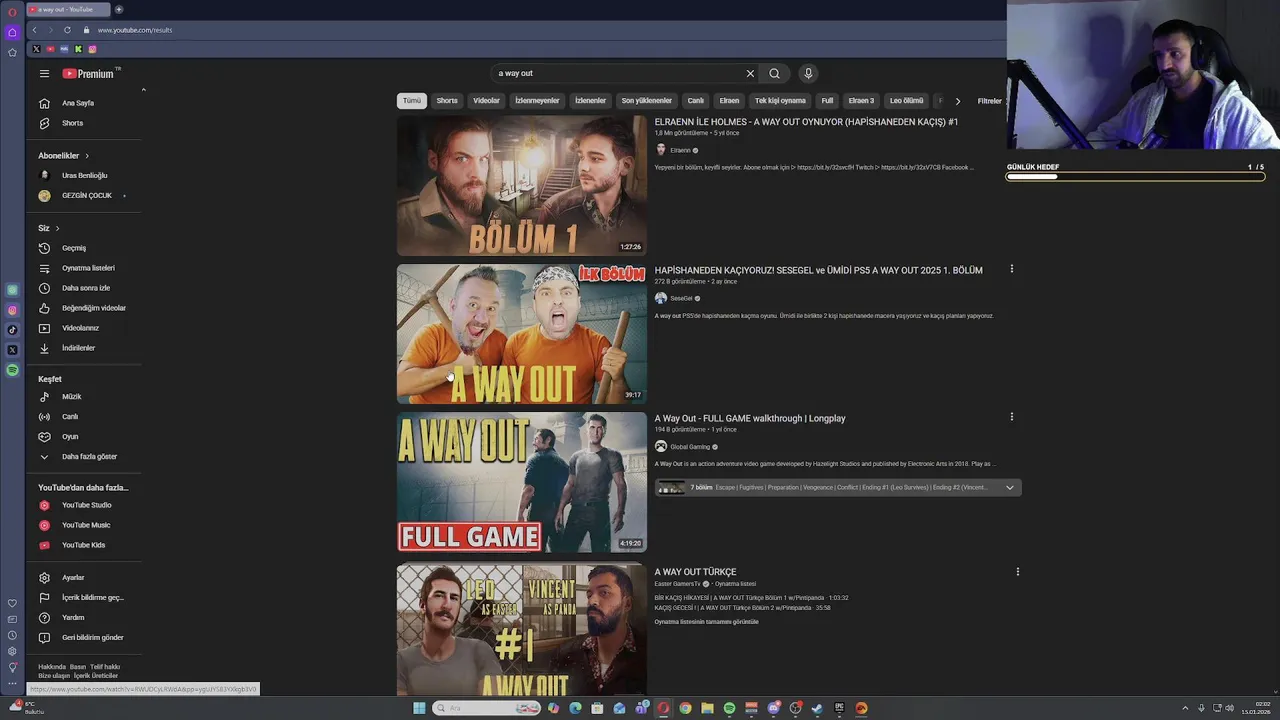Screen dimensions: 1280x720
Task: Open the Windows Start menu
Action: (419, 708)
